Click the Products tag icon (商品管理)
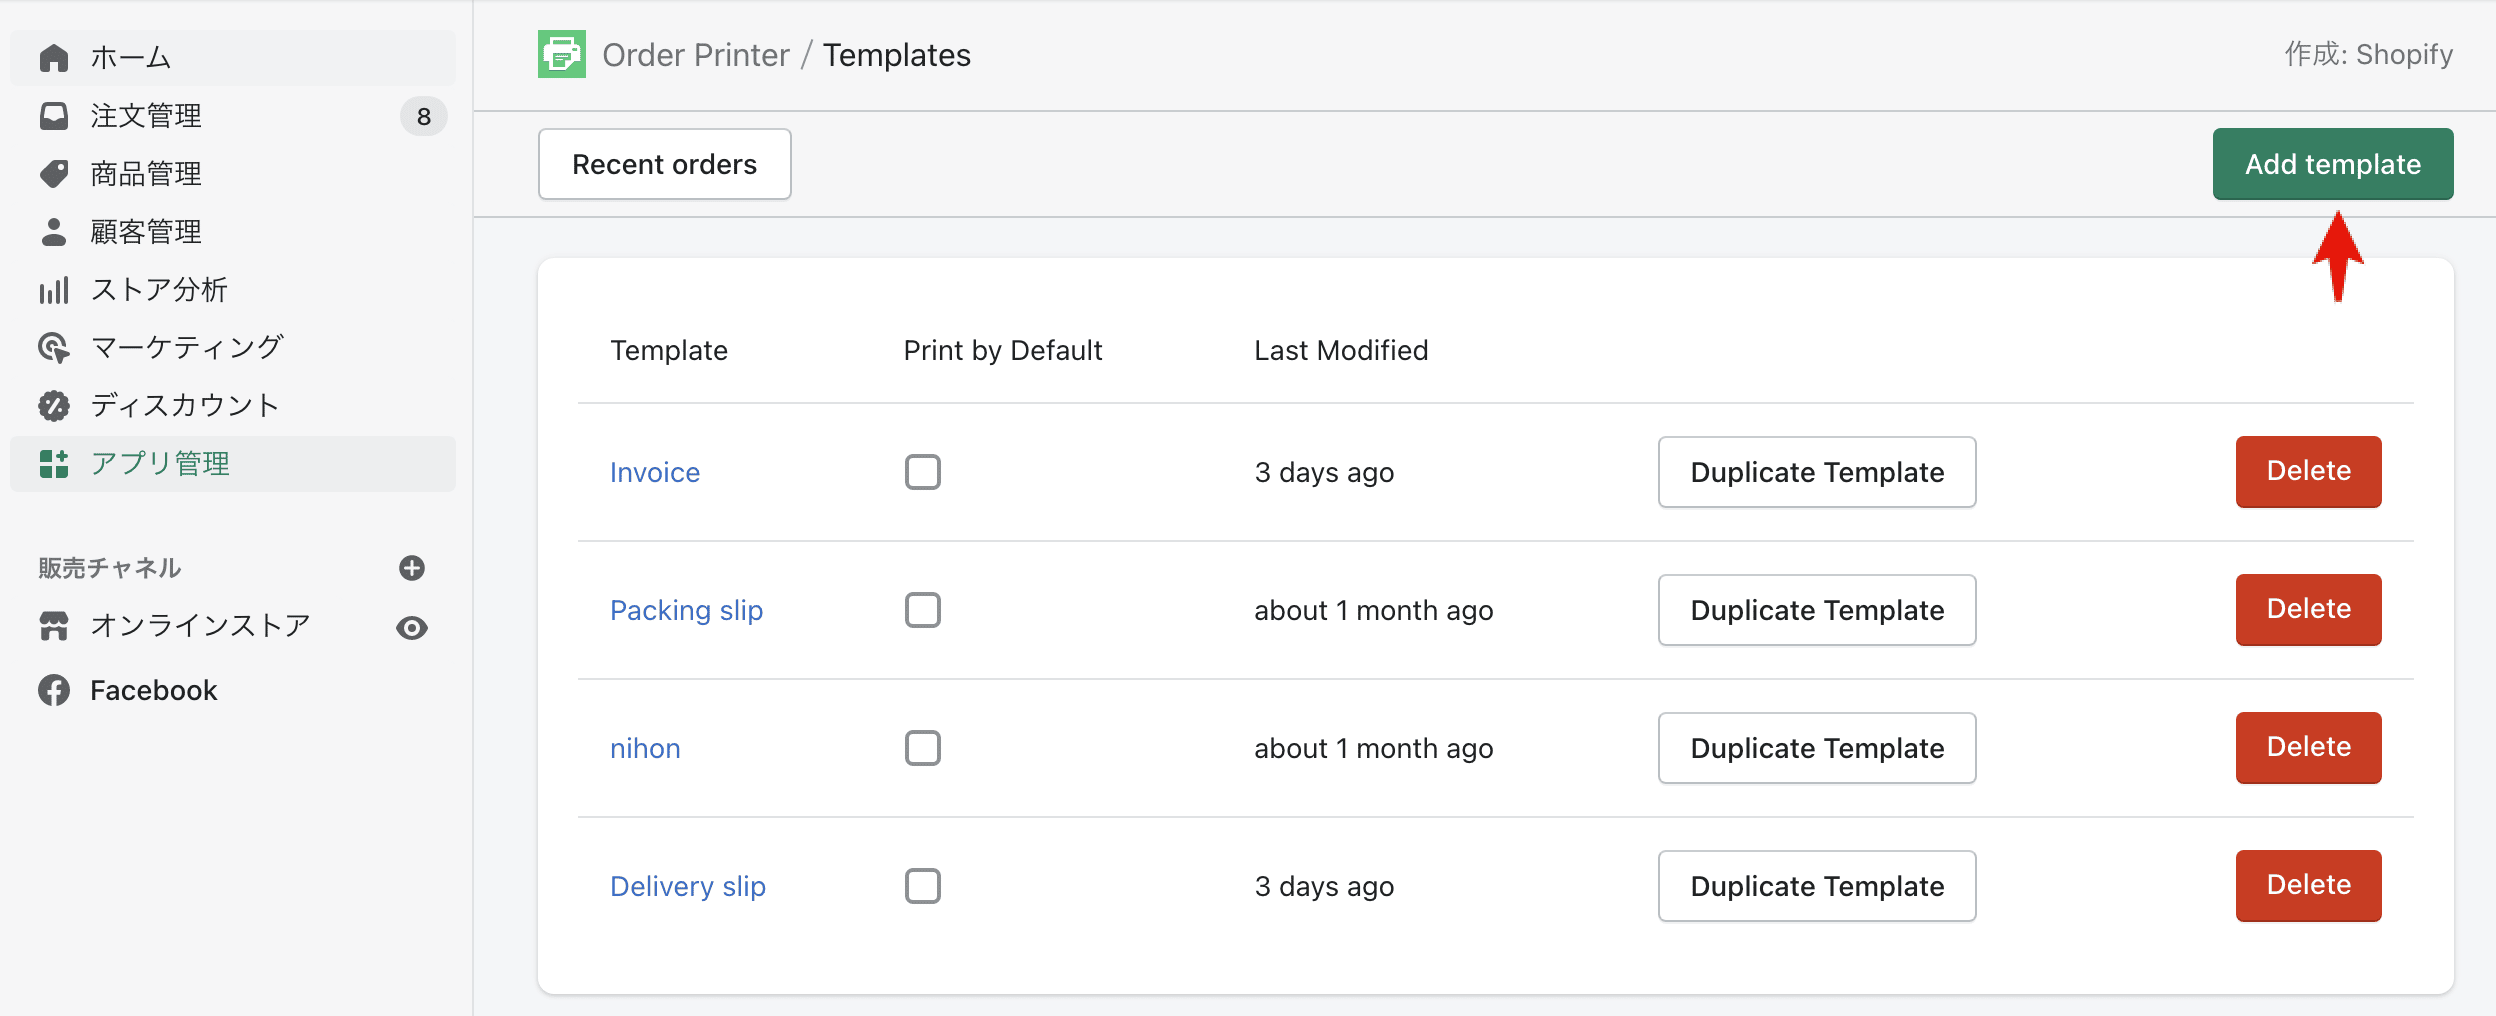 (54, 174)
